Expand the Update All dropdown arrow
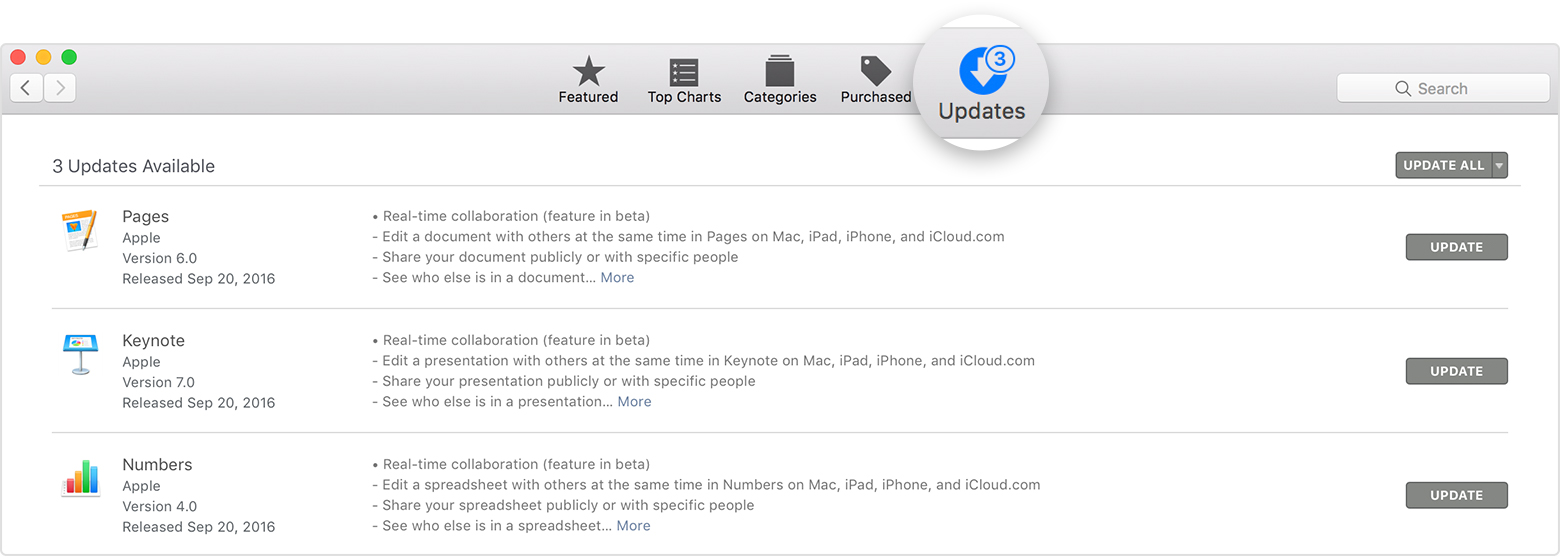The width and height of the screenshot is (1560, 560). pyautogui.click(x=1499, y=166)
